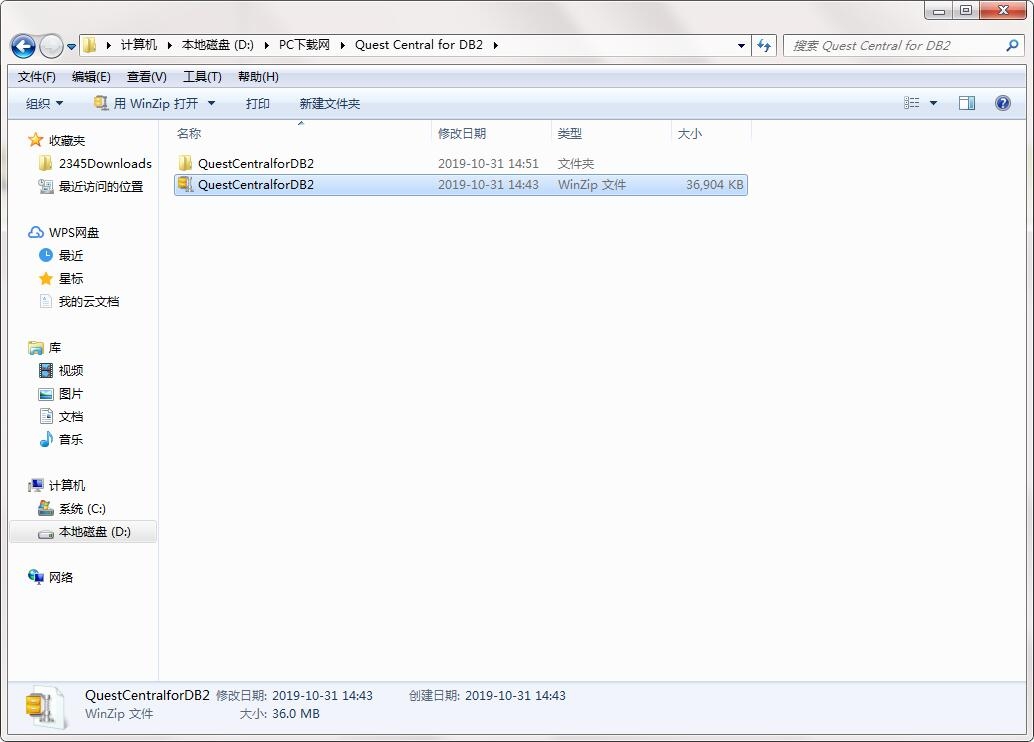Select 计算机 in the navigation pane
Image resolution: width=1034 pixels, height=742 pixels.
coord(57,485)
